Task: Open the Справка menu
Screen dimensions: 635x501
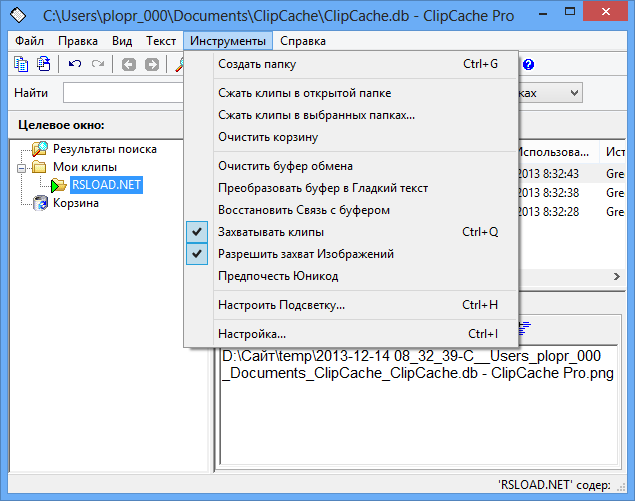Action: pyautogui.click(x=303, y=41)
